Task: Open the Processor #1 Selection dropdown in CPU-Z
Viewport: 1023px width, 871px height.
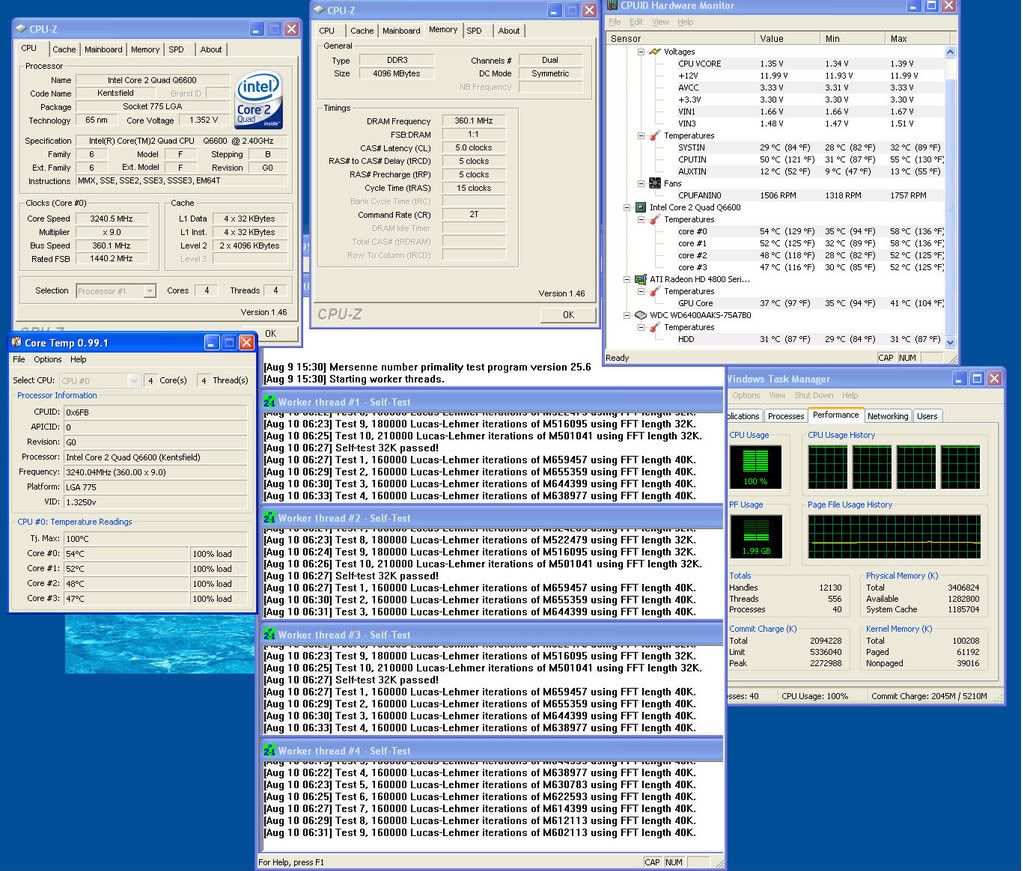Action: click(x=149, y=291)
